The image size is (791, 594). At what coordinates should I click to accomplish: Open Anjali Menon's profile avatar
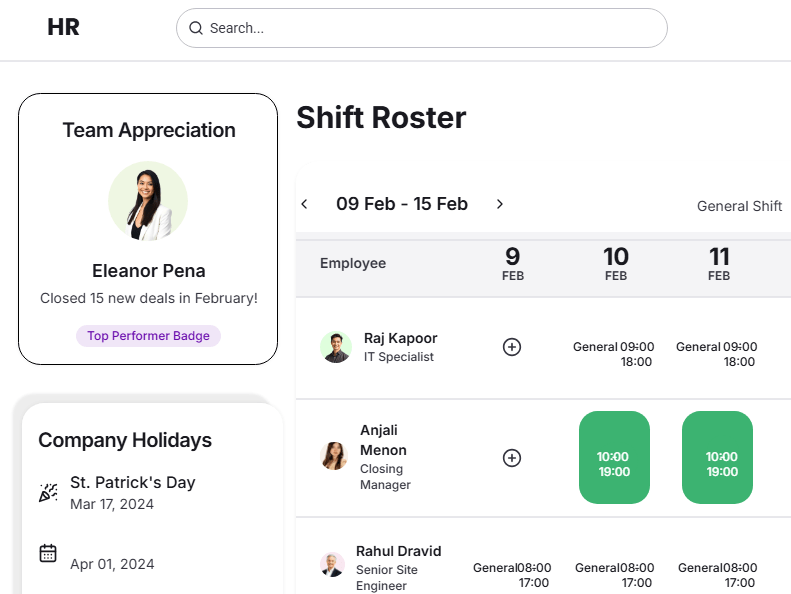coord(334,456)
